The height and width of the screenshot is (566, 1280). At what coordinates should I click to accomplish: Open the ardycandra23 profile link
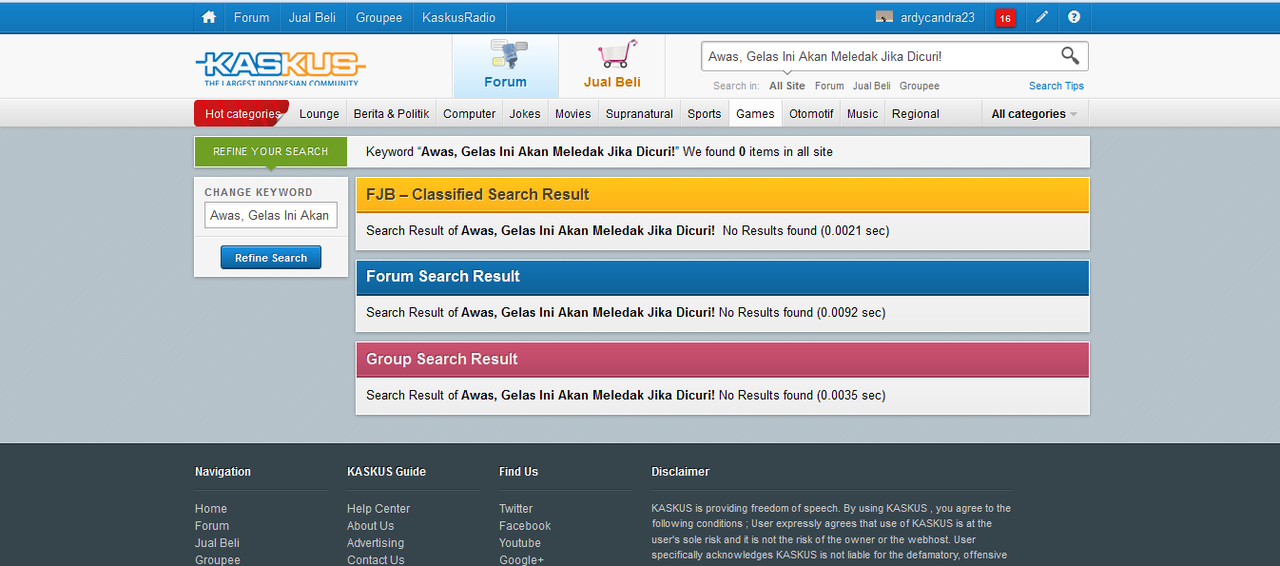[937, 17]
